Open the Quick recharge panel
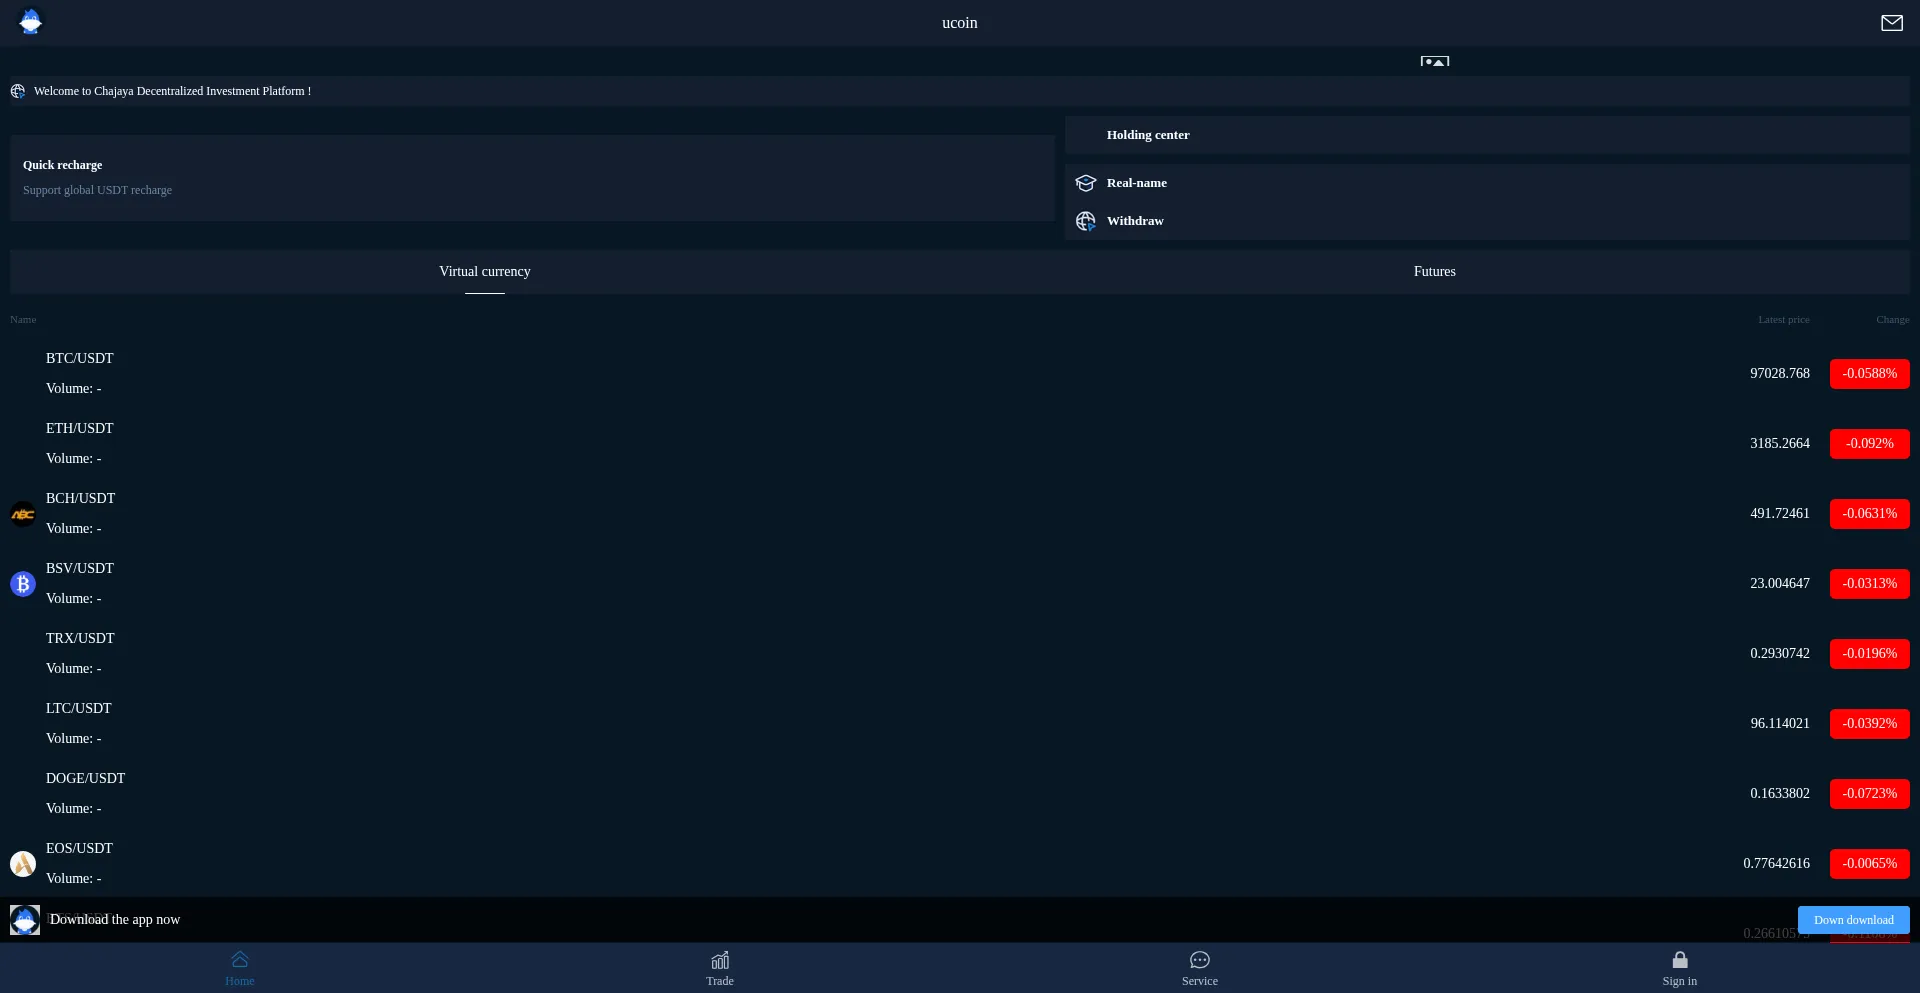This screenshot has height=993, width=1920. [532, 178]
